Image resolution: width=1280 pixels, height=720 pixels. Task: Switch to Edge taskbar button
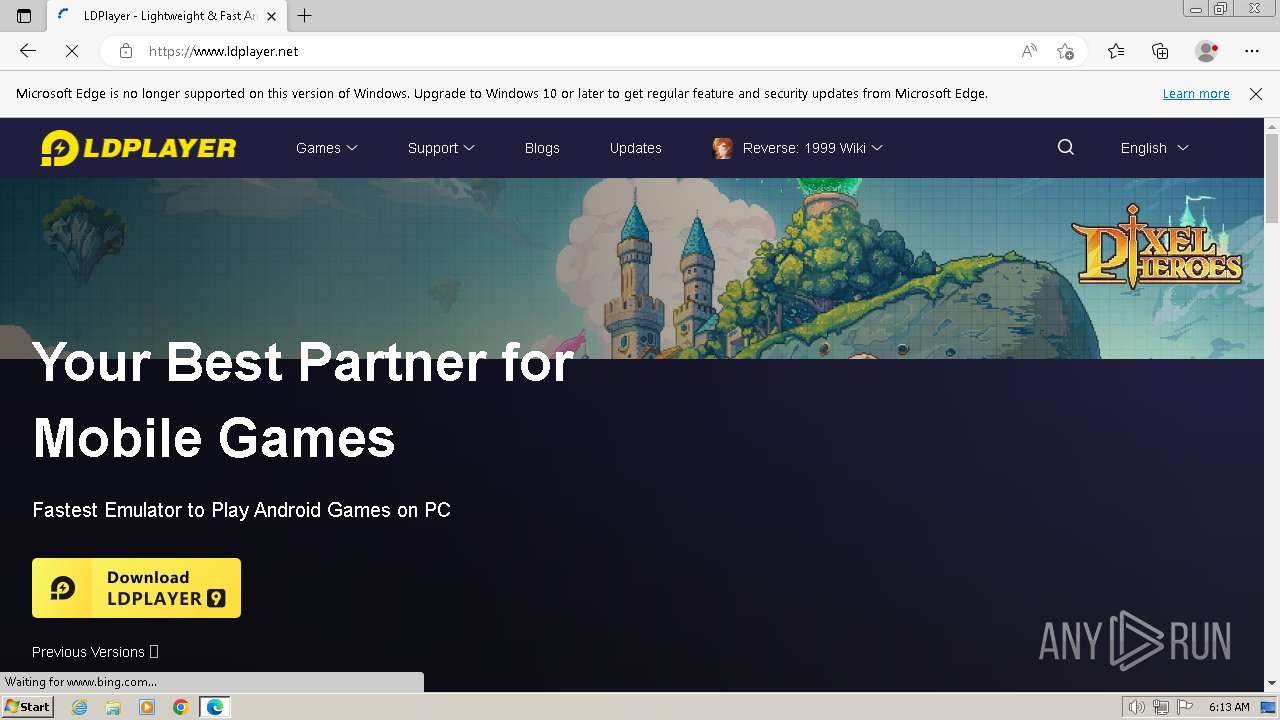pos(215,707)
